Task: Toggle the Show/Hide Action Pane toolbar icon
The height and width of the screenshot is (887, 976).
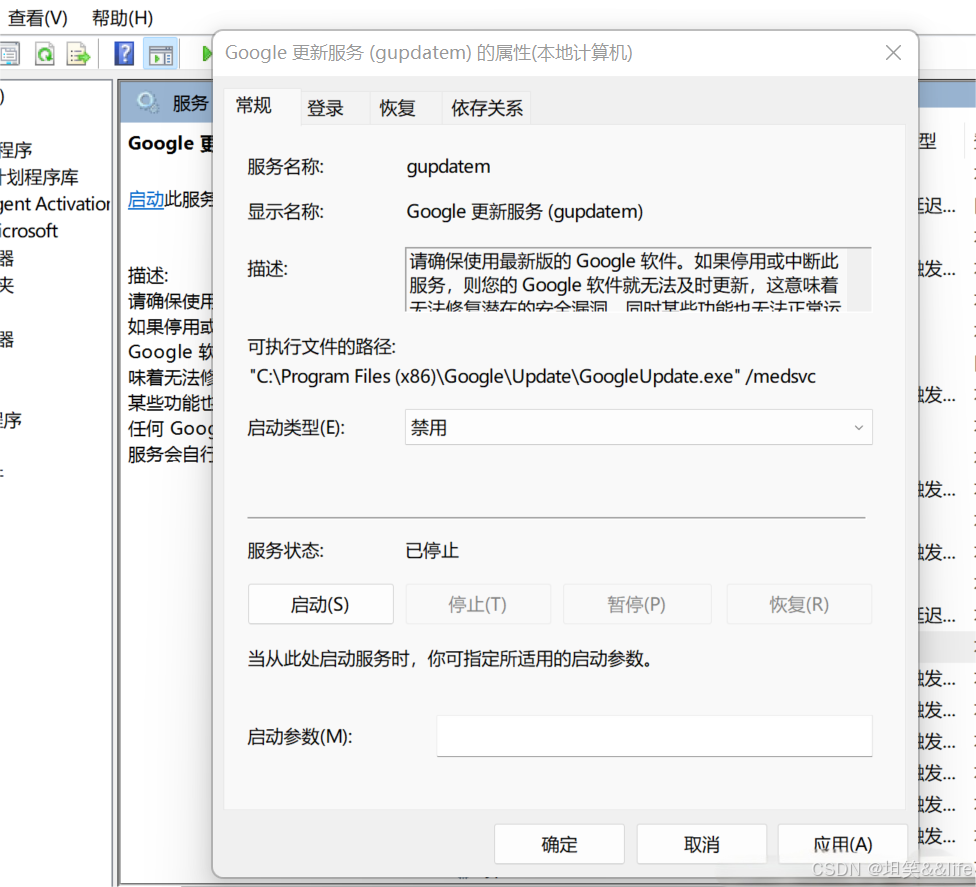Action: pos(161,55)
